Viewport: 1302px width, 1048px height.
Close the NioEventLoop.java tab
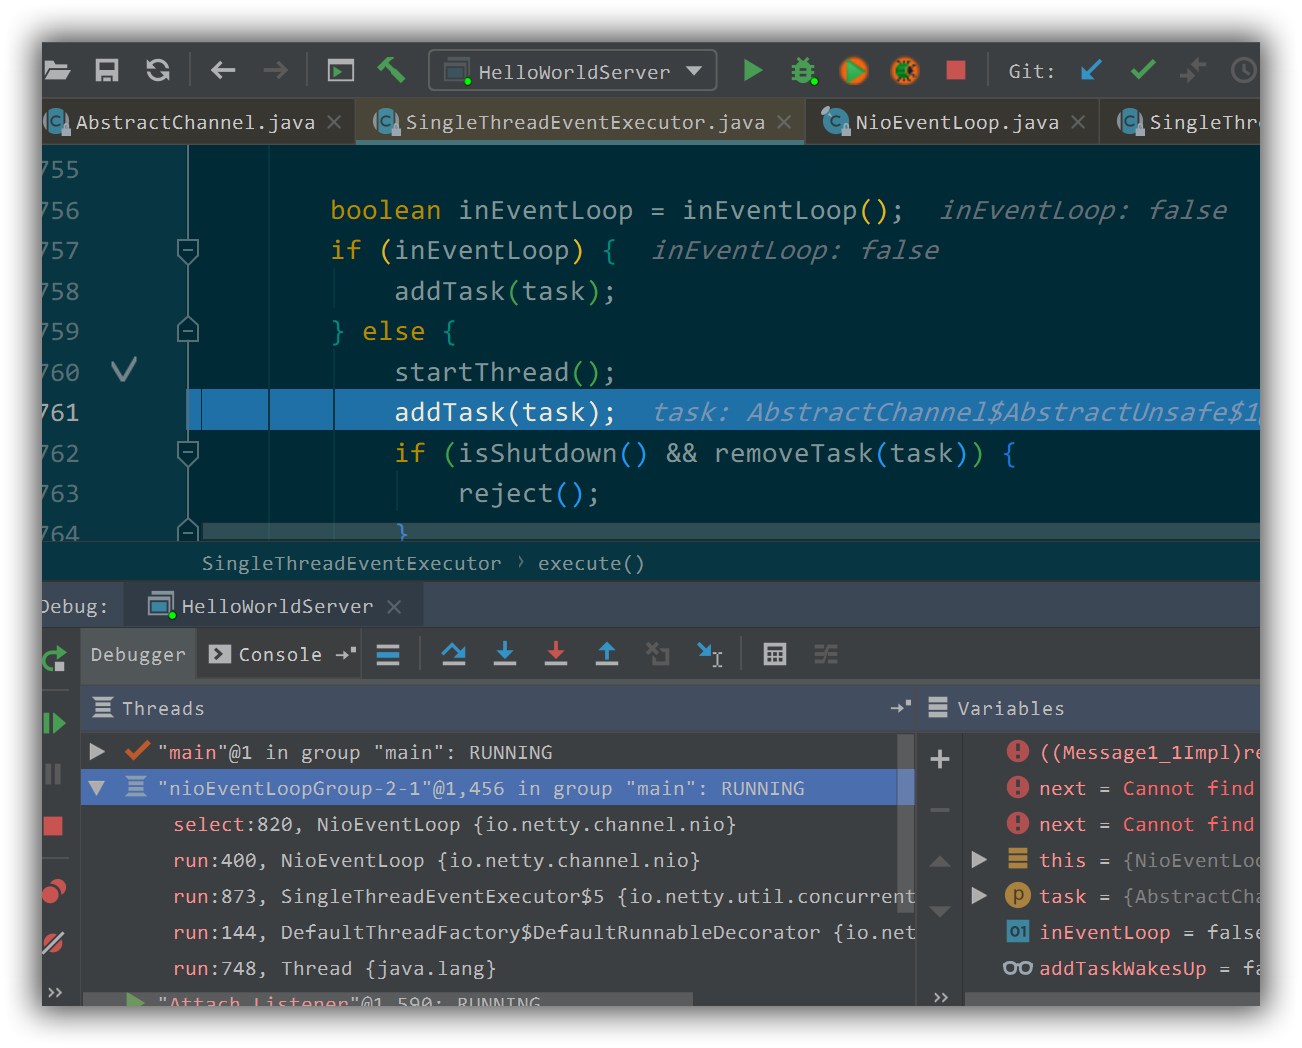tap(1078, 122)
